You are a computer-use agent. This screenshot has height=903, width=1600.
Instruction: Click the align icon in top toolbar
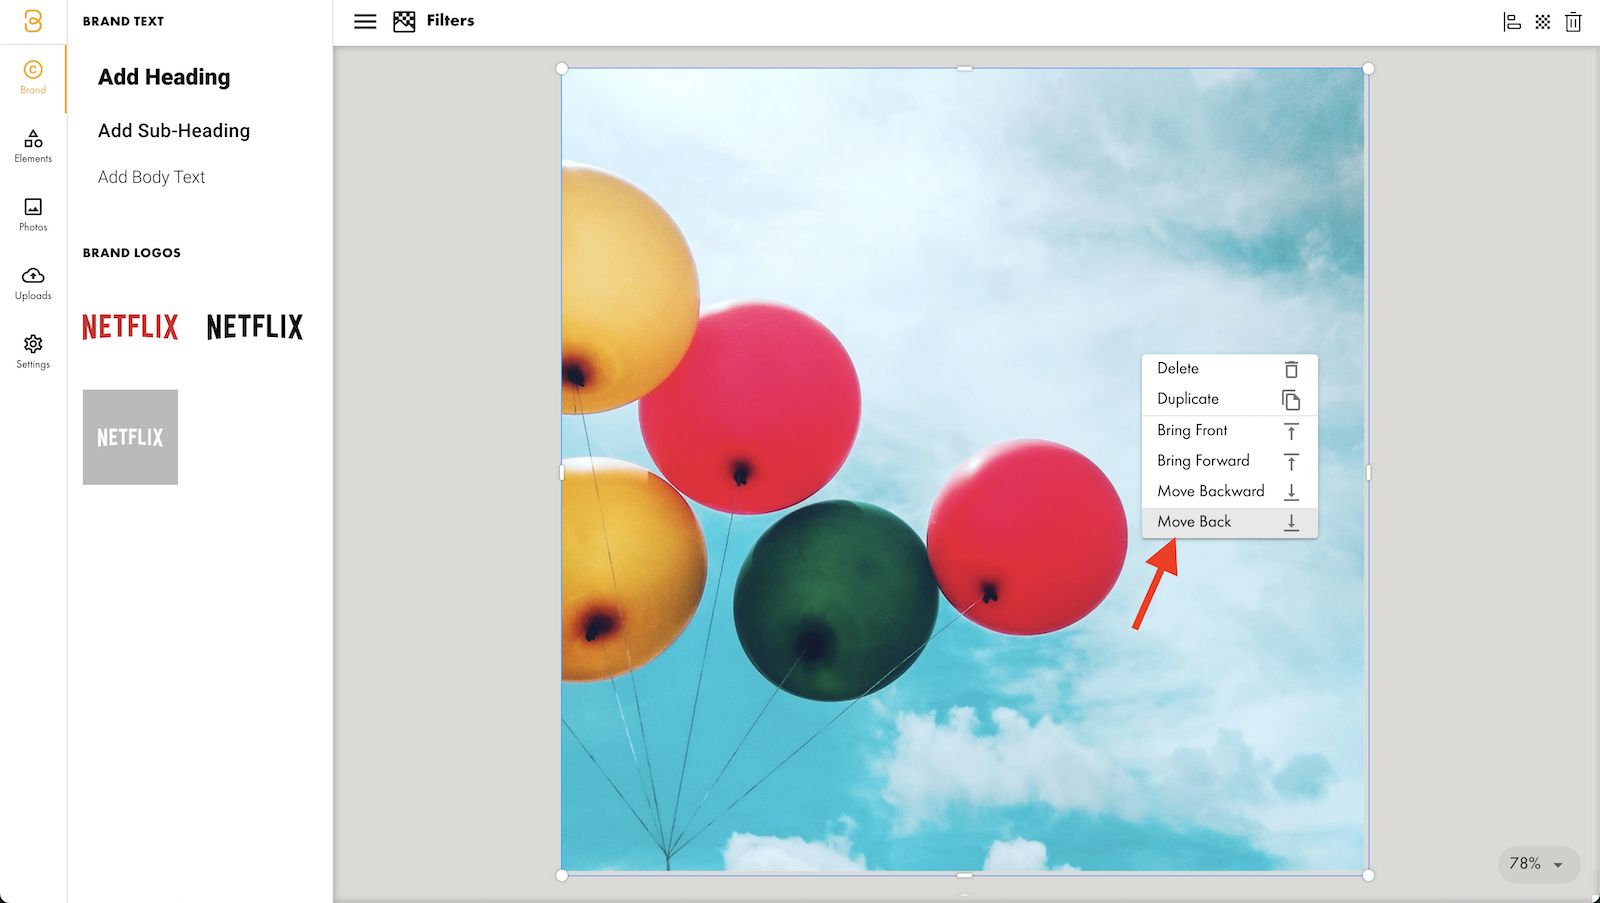click(1512, 22)
